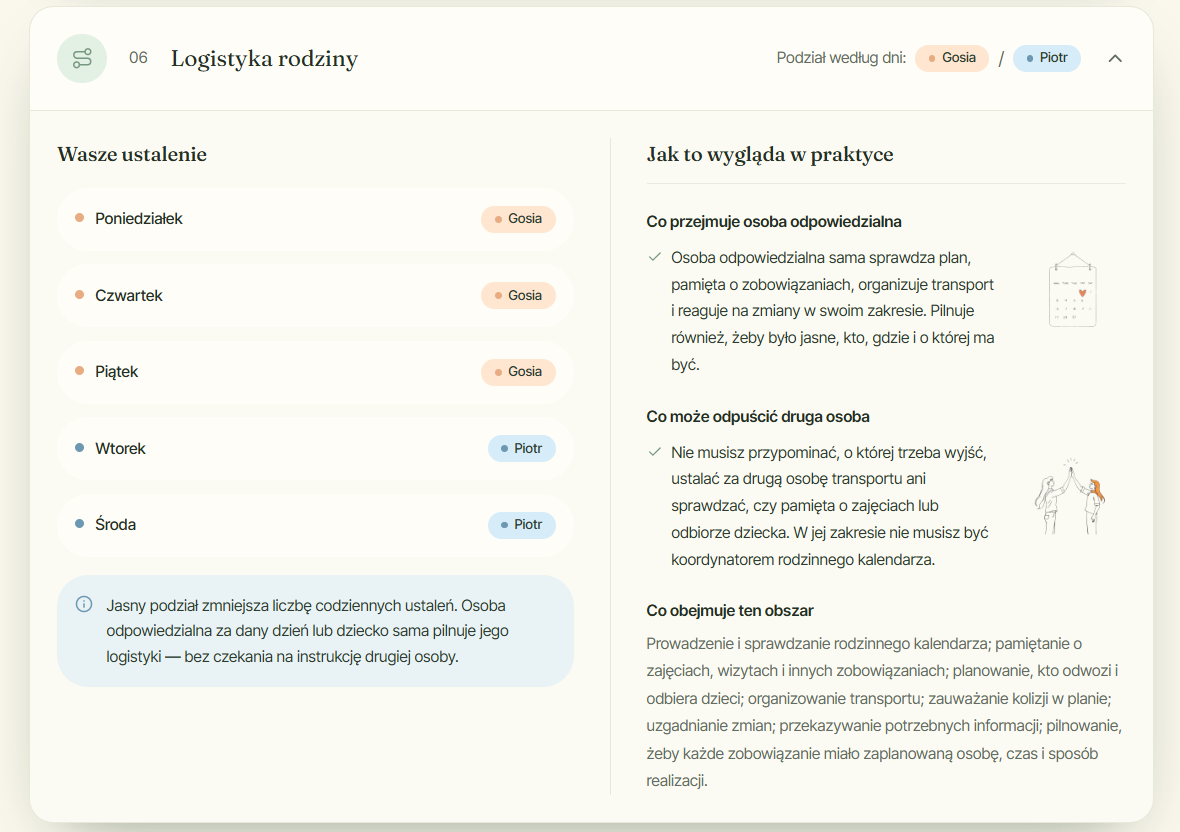The height and width of the screenshot is (832, 1180).
Task: Collapse the Logistyka rodziny section
Action: 1115,59
